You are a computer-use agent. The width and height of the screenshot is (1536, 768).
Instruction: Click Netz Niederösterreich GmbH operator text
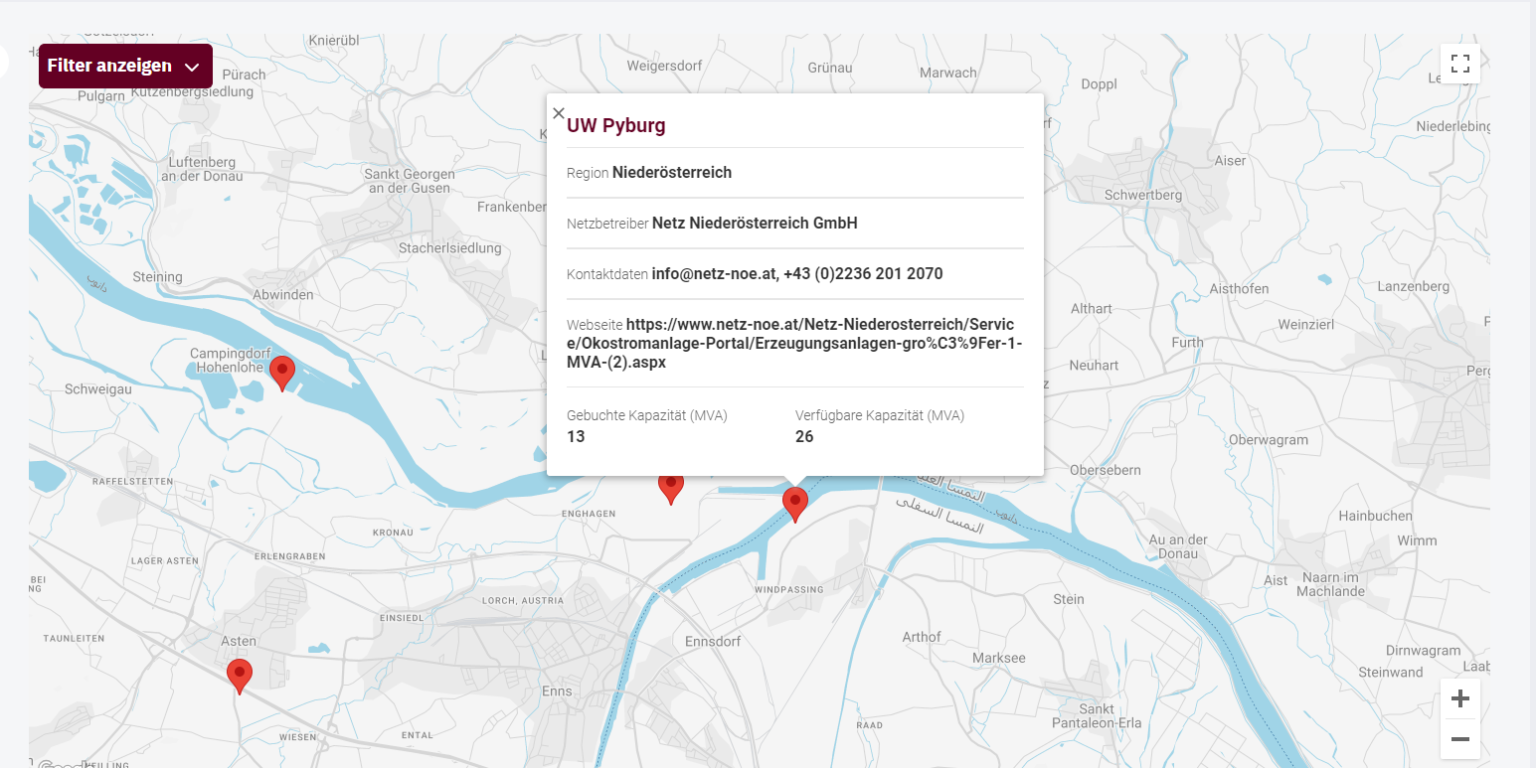click(755, 223)
